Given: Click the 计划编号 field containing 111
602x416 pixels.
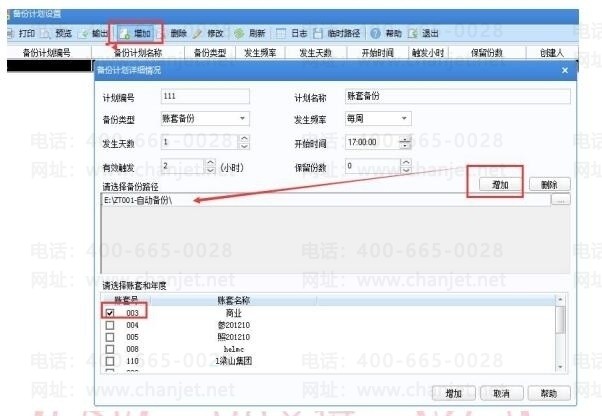Looking at the screenshot, I should [205, 96].
